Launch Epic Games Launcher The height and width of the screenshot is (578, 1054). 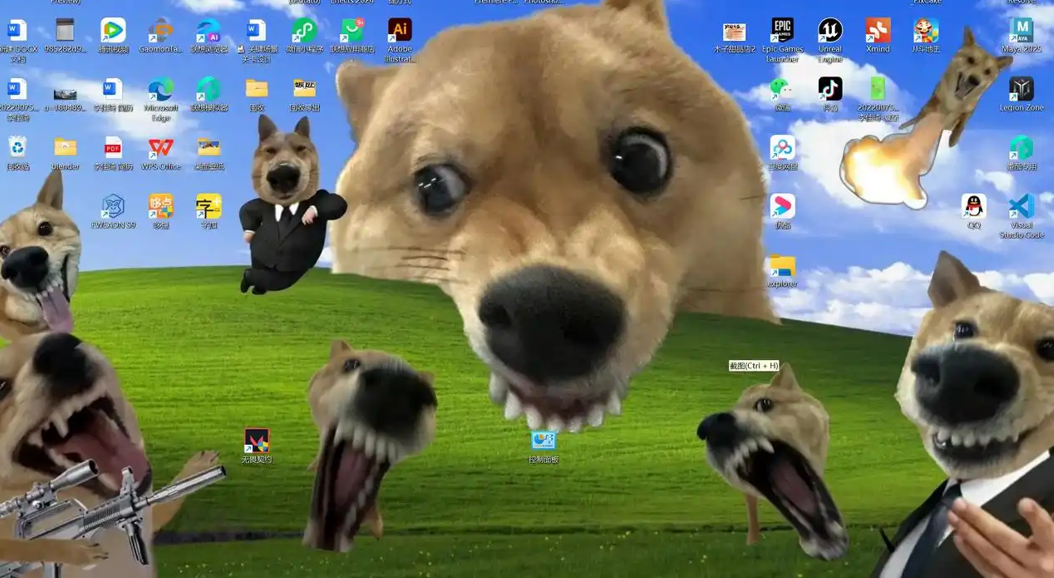(782, 30)
